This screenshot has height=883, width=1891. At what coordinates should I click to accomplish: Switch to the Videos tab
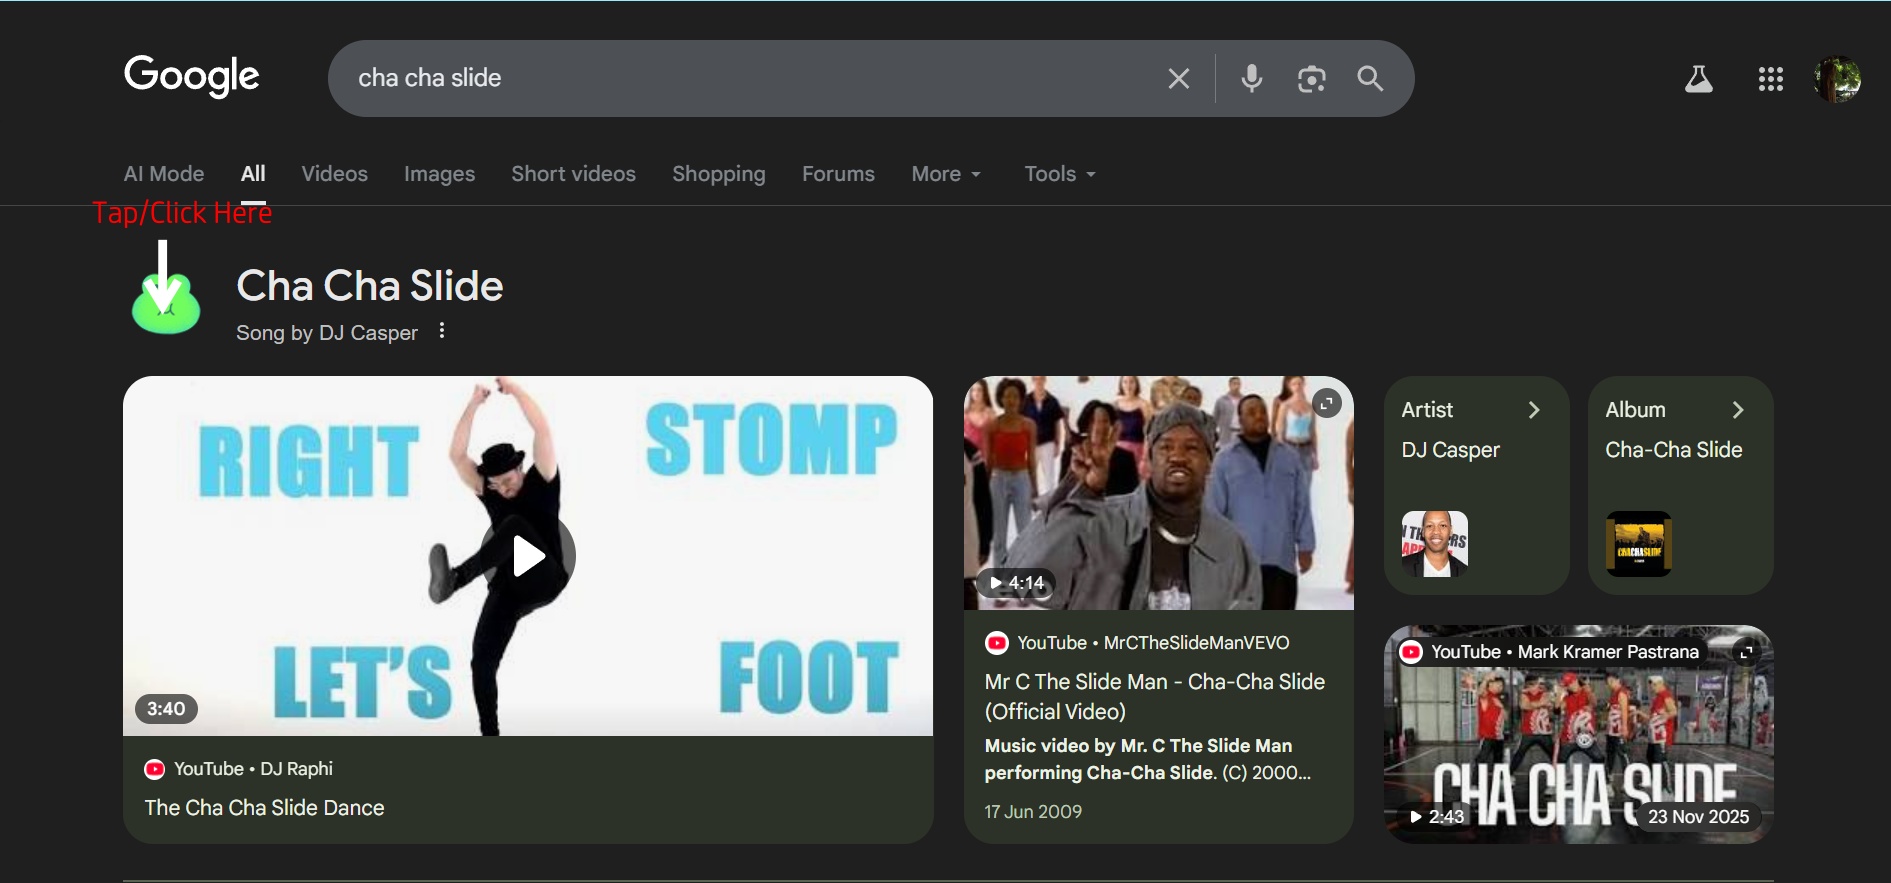point(335,174)
